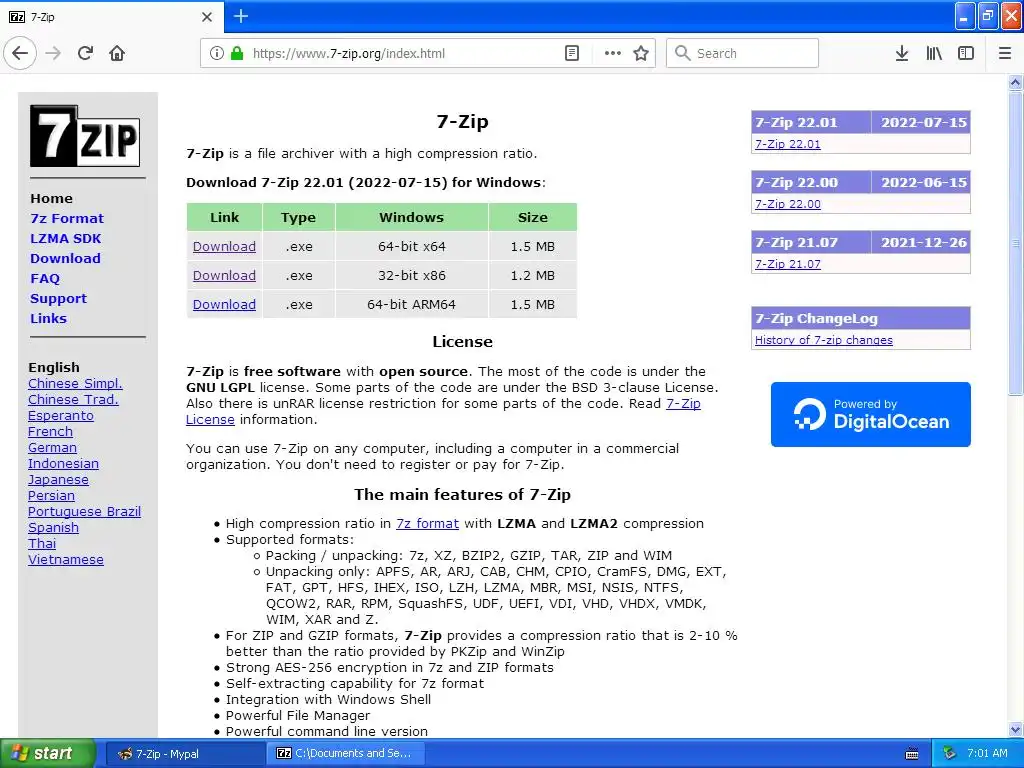The height and width of the screenshot is (768, 1024).
Task: Close the 7-Zip browser tab
Action: pyautogui.click(x=206, y=17)
